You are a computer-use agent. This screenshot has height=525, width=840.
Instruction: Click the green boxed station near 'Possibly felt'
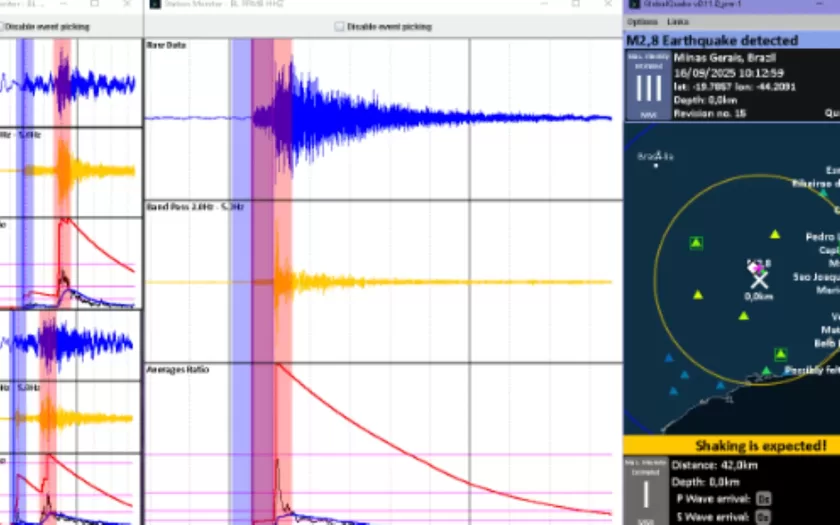(781, 354)
